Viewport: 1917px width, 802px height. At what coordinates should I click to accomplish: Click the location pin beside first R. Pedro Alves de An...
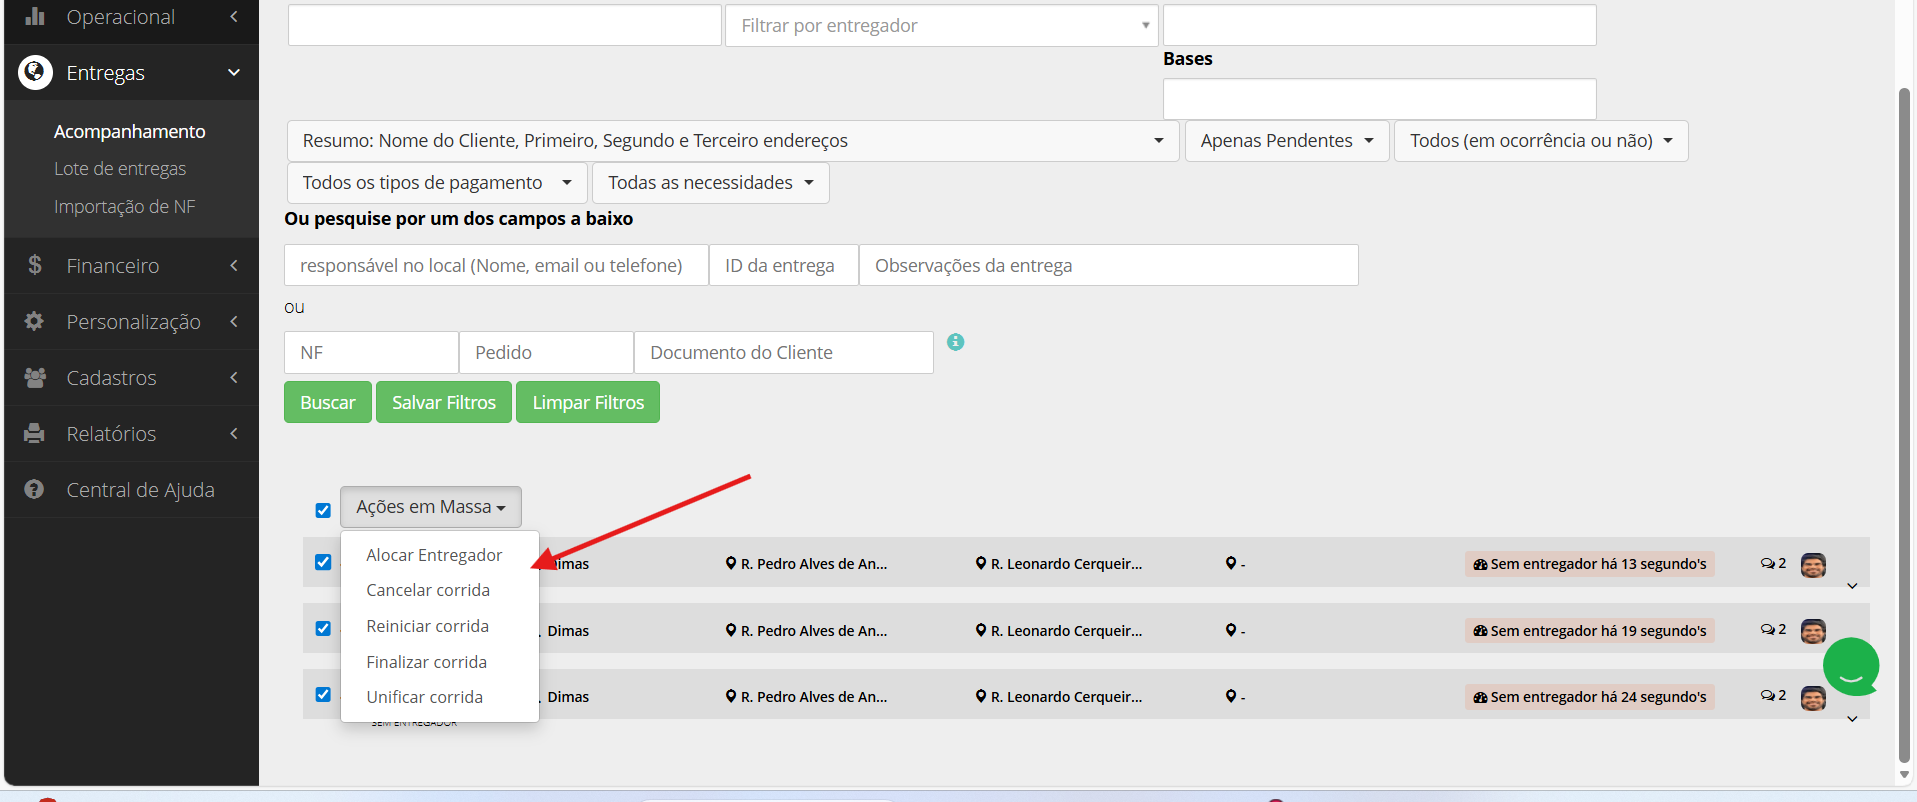[731, 564]
